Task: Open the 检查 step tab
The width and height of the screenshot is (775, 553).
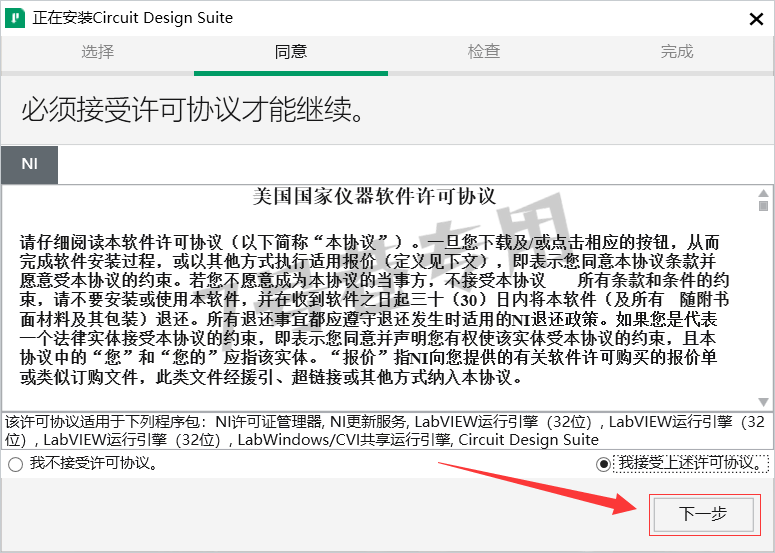Action: (x=484, y=52)
